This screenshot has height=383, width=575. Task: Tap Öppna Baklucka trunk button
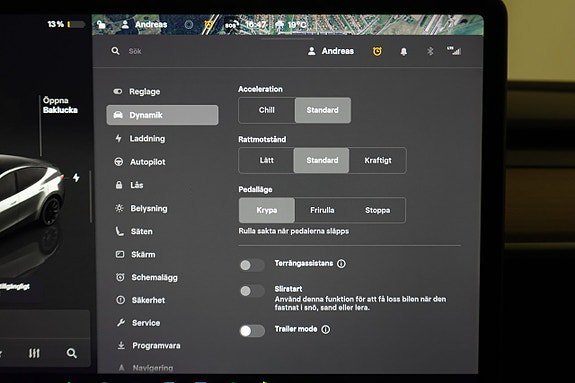(x=61, y=105)
